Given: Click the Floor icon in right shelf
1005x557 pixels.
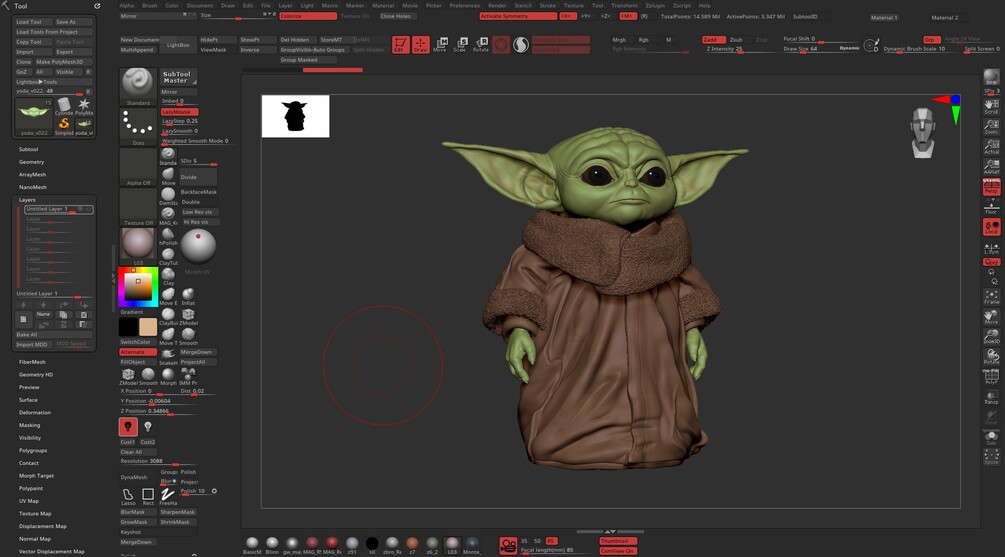Looking at the screenshot, I should click(991, 207).
